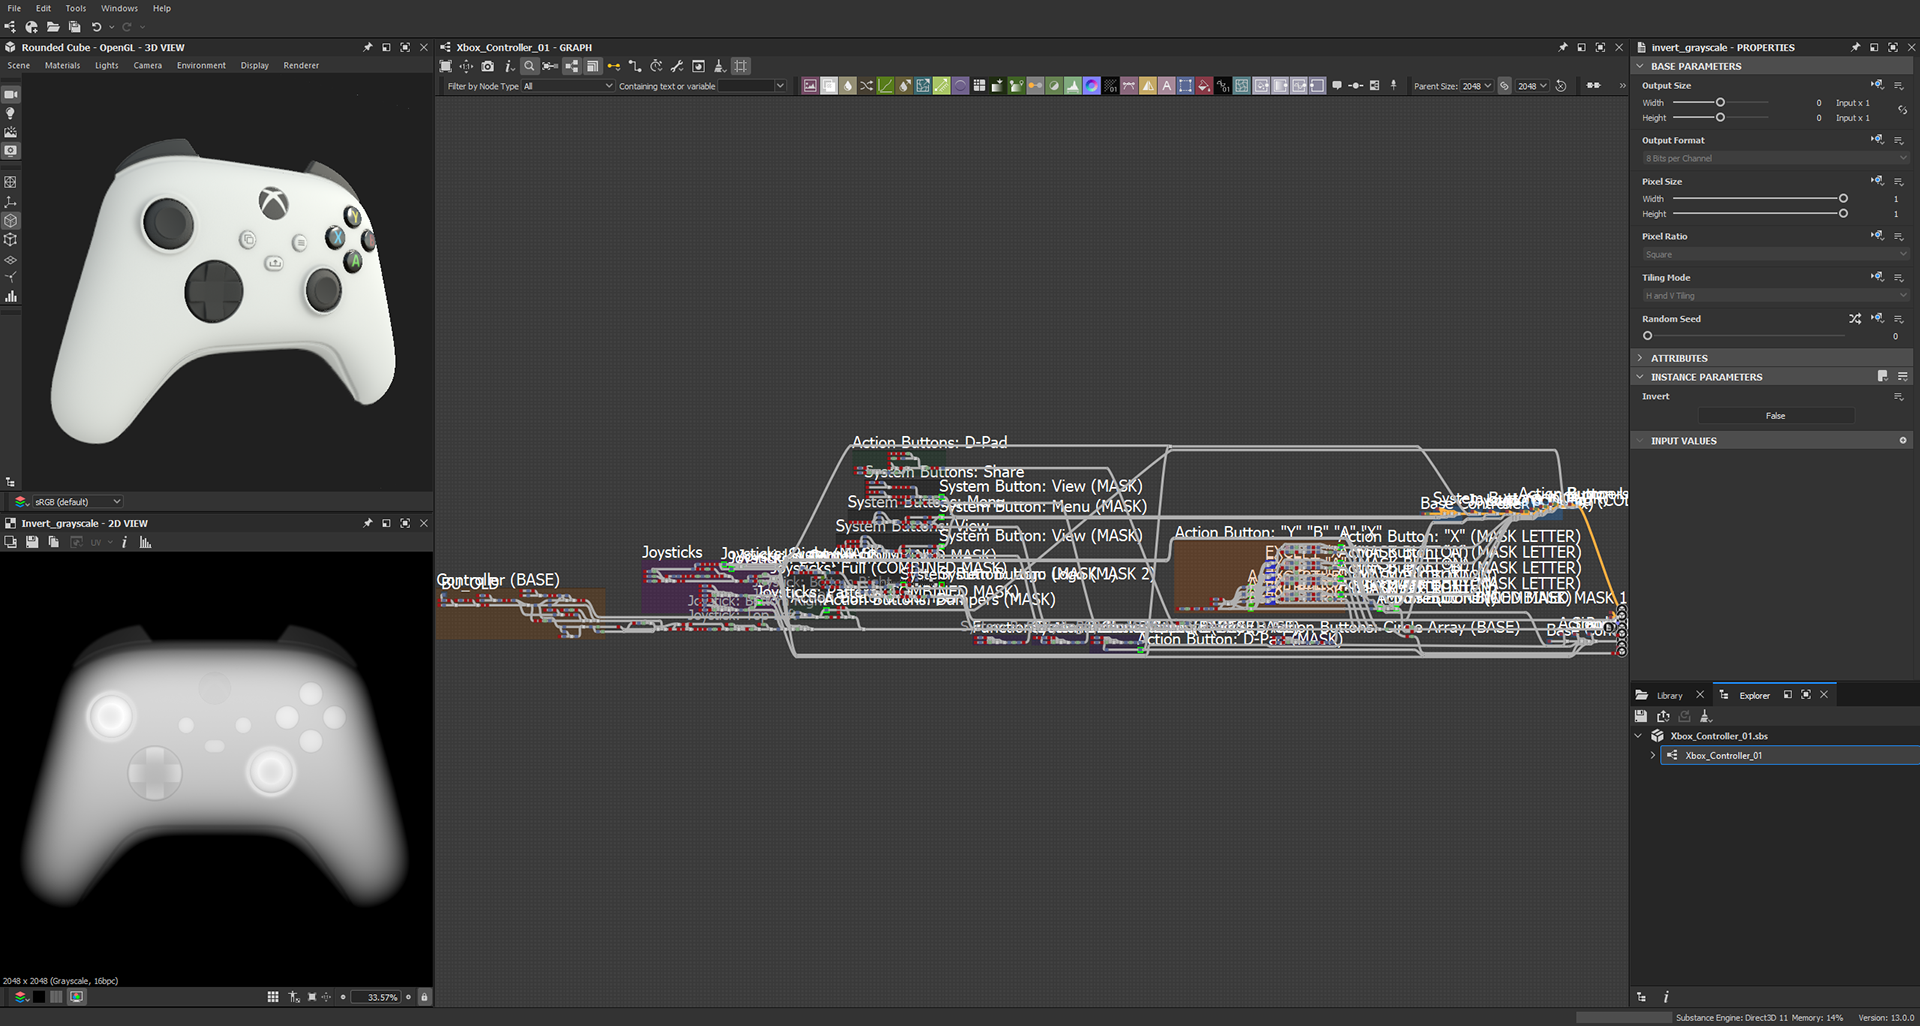Click the broom clean-graph icon
The image size is (1920, 1026).
click(x=719, y=66)
